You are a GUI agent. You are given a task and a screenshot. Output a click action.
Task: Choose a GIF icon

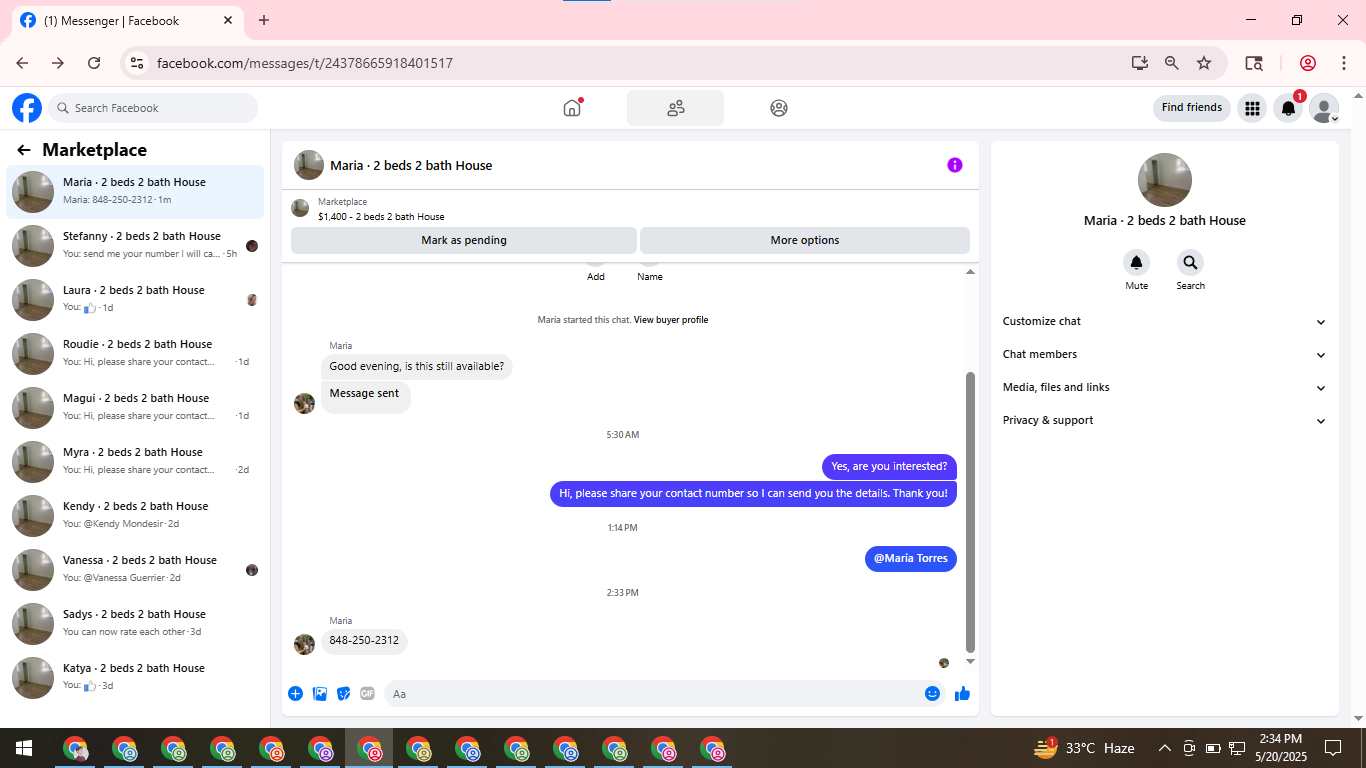coord(367,694)
